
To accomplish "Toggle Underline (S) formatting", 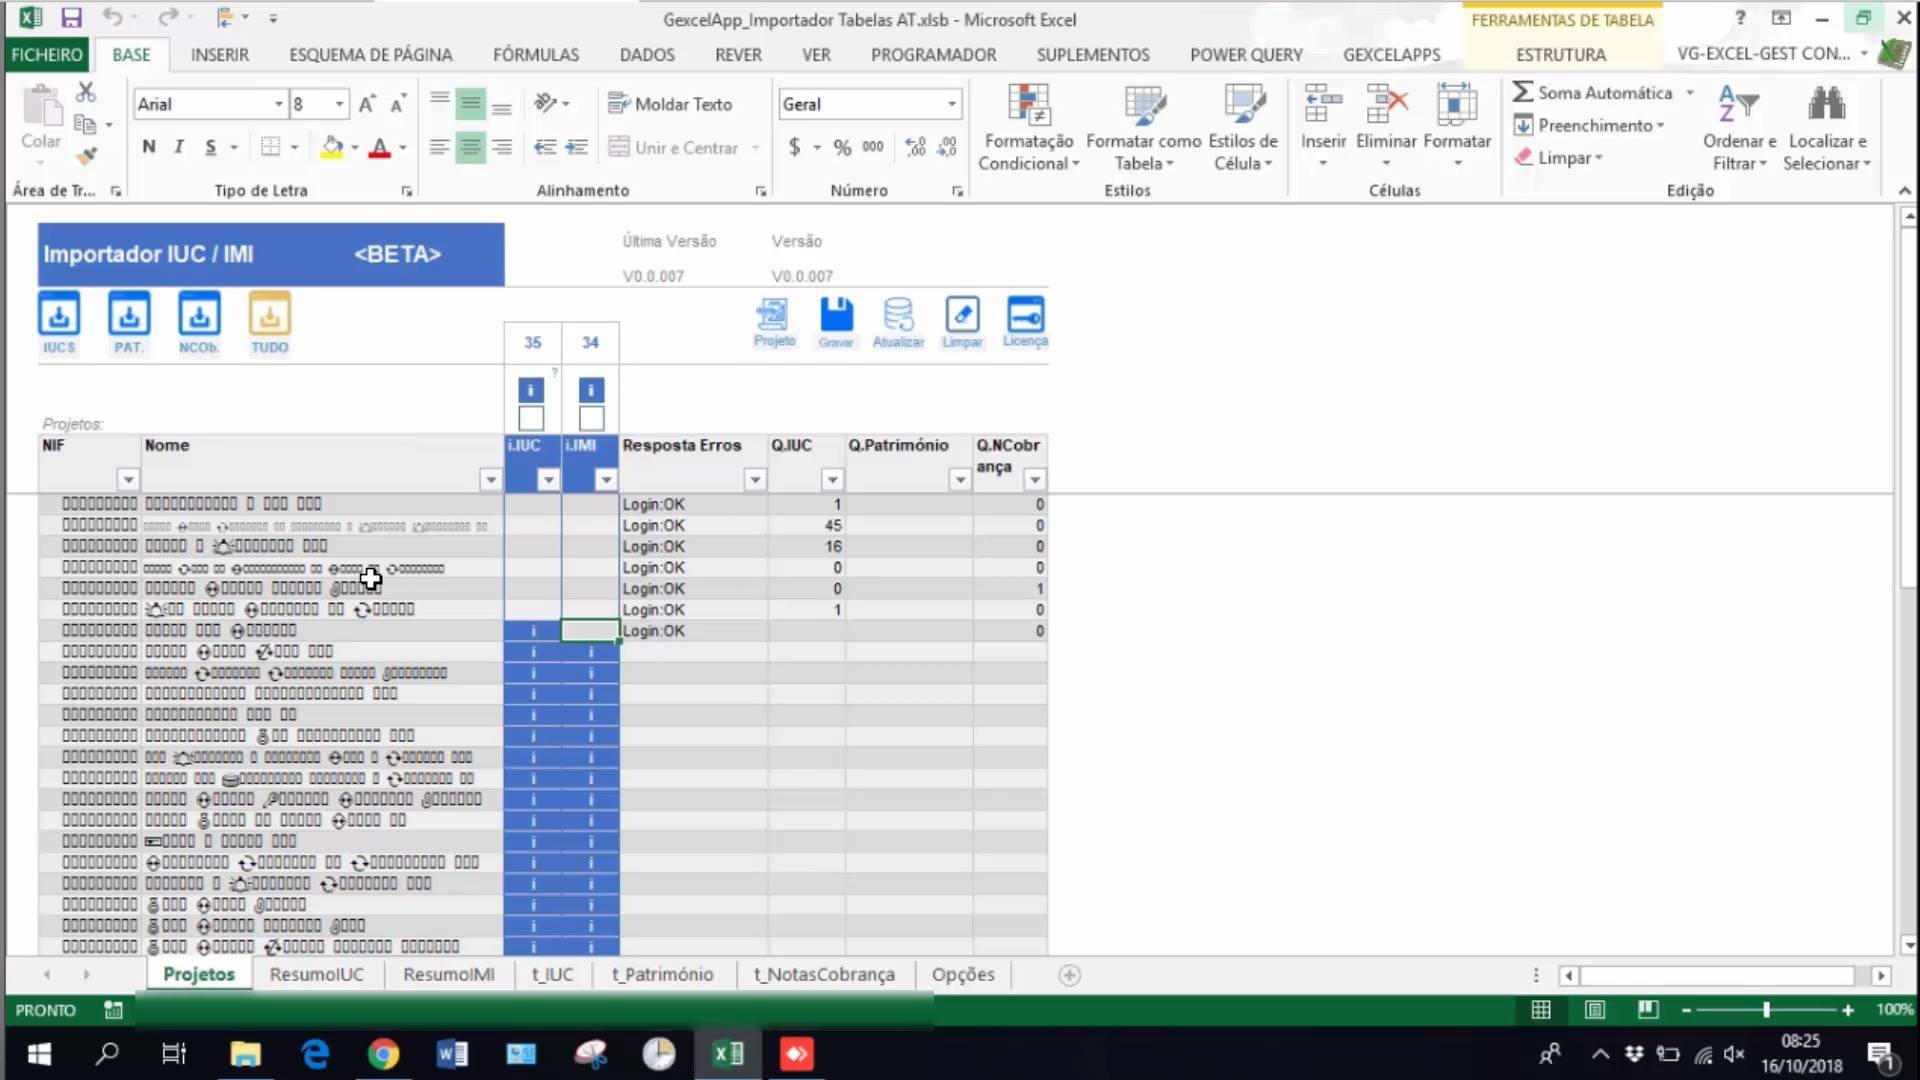I will 210,147.
